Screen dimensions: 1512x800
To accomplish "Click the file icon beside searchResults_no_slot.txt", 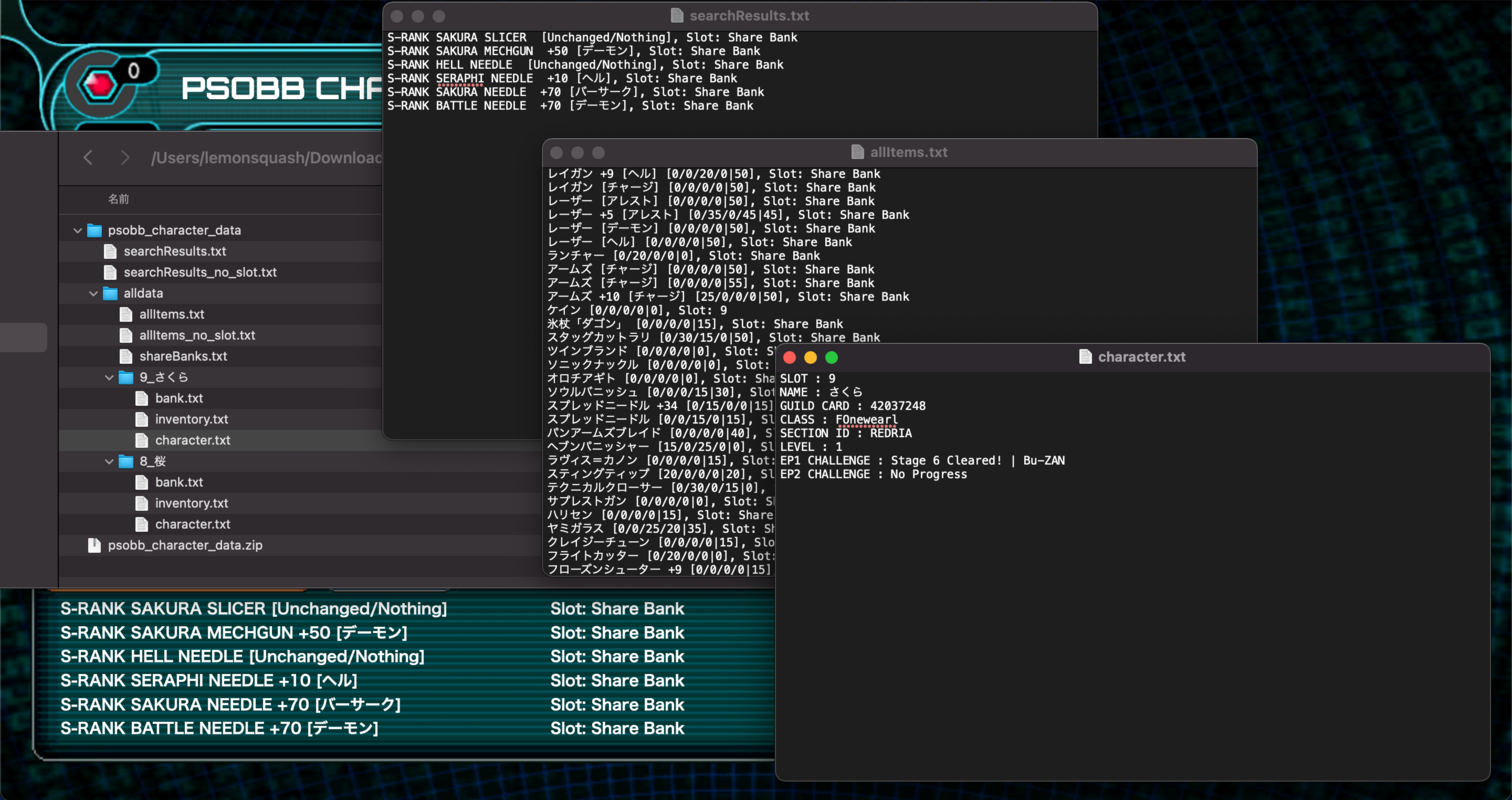I will coord(110,272).
